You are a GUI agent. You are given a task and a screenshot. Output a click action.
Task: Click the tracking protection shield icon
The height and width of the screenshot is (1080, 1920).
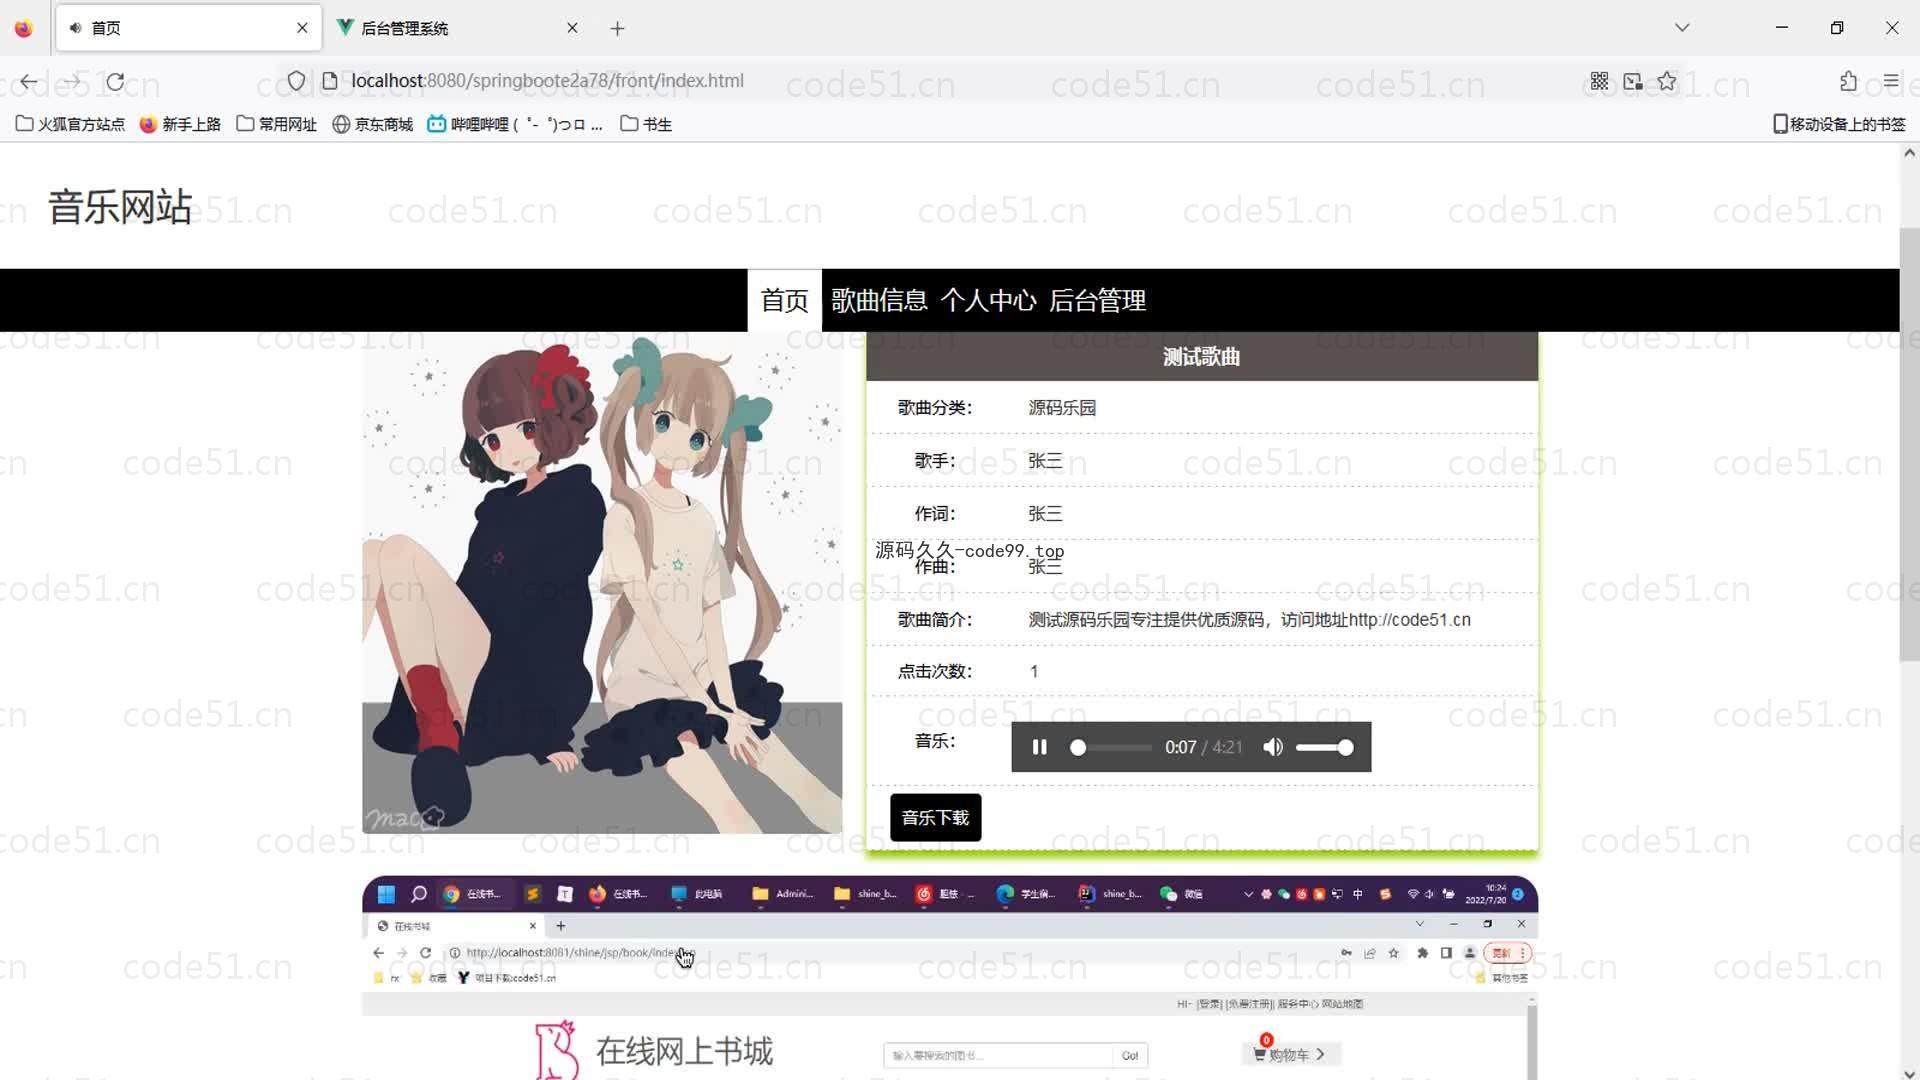tap(296, 81)
